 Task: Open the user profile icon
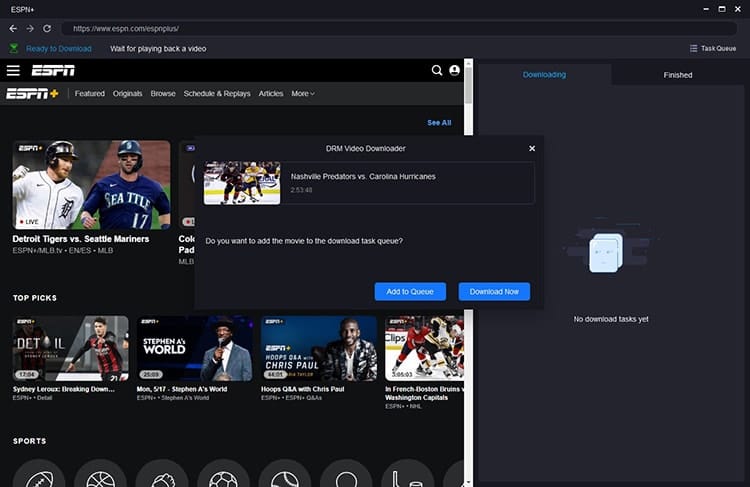click(454, 70)
